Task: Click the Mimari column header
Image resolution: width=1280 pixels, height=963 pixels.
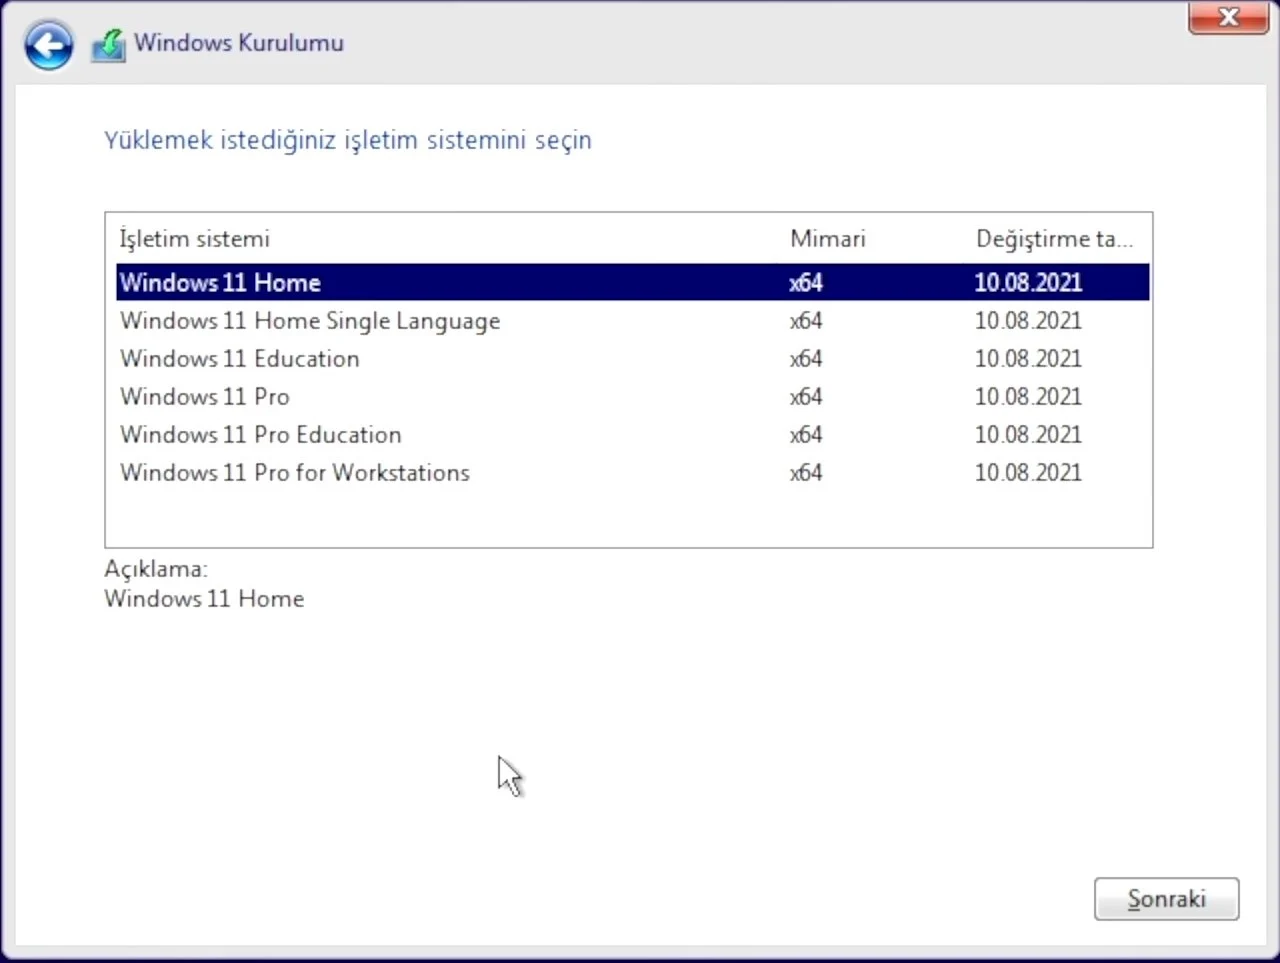Action: [x=828, y=239]
